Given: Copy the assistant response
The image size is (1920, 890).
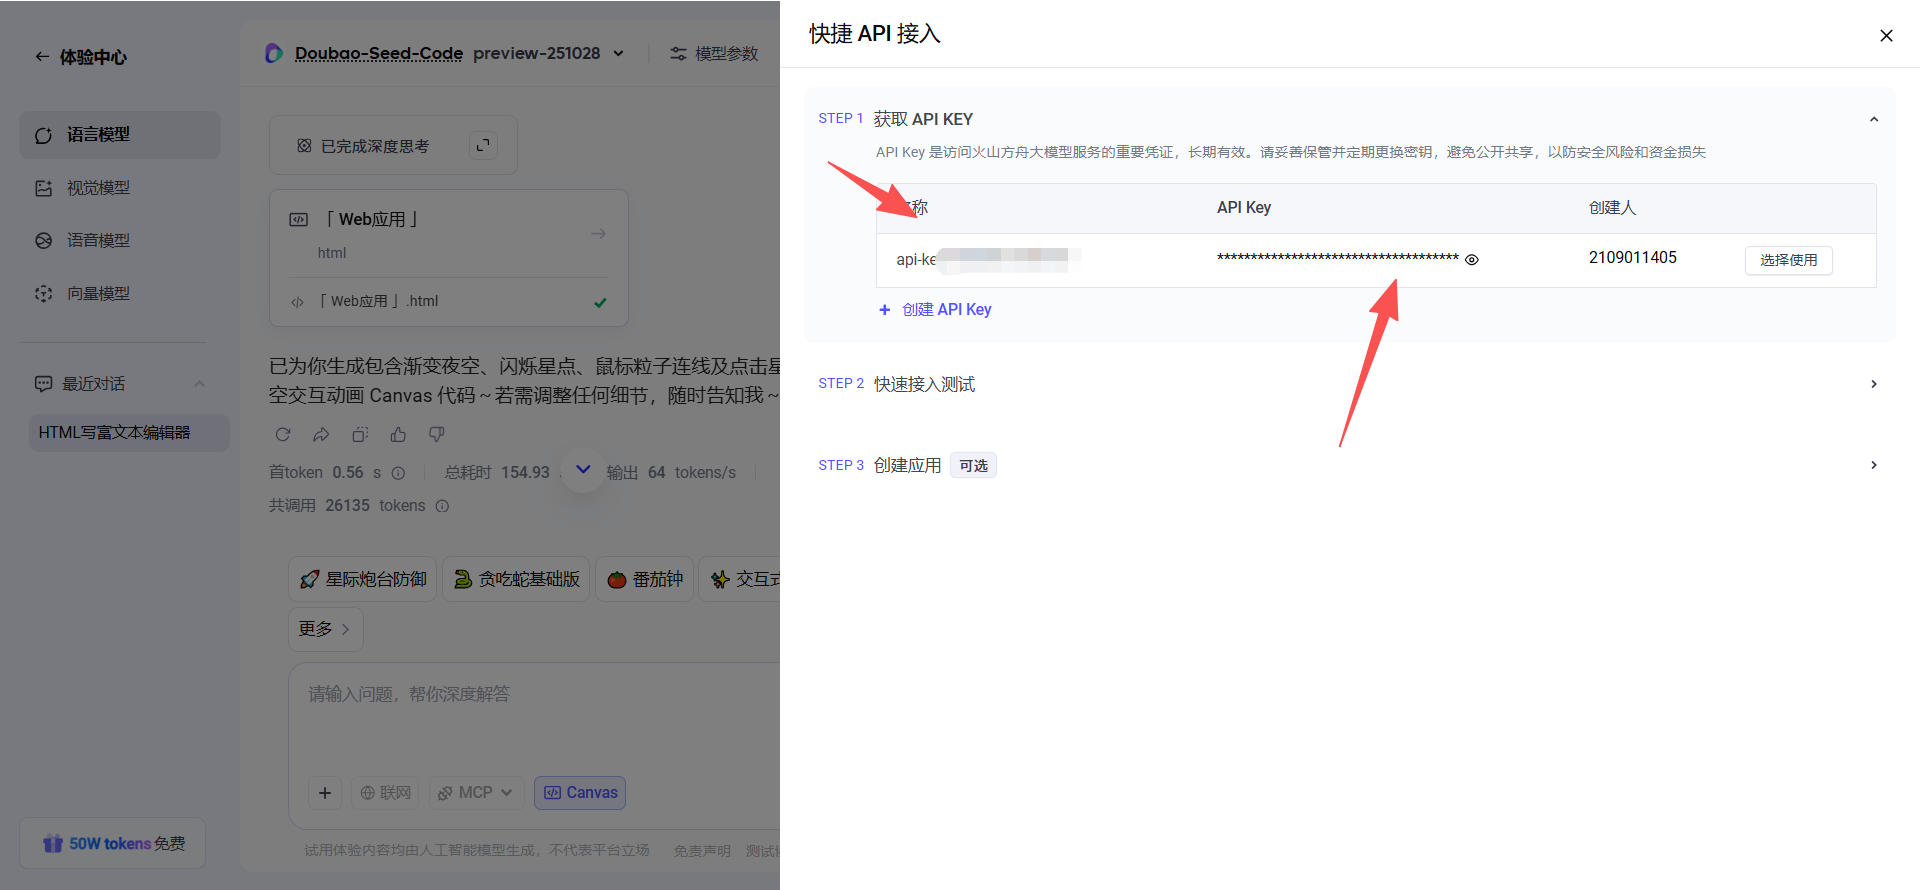Looking at the screenshot, I should 360,434.
